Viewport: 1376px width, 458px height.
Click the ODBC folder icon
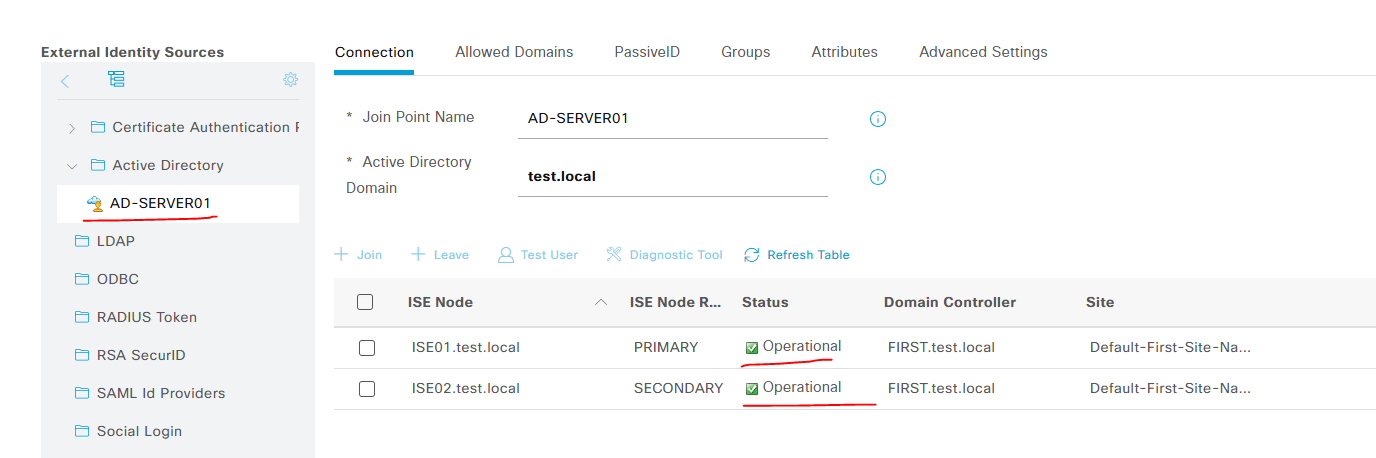click(82, 279)
